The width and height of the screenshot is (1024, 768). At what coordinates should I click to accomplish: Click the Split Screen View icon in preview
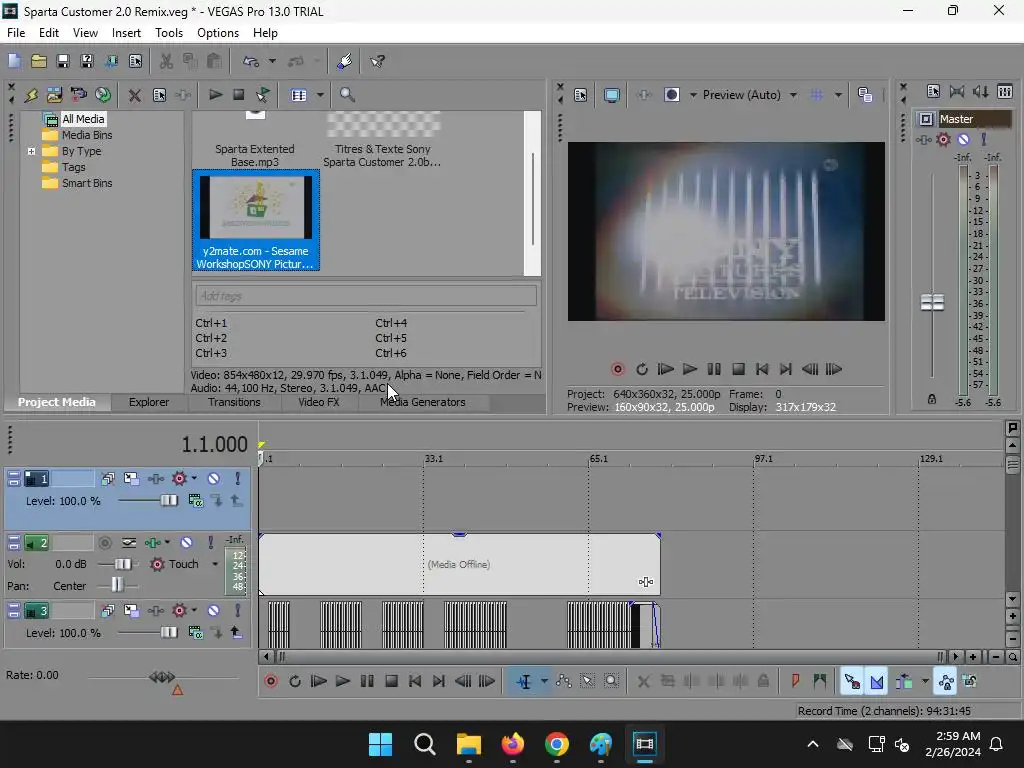671,95
